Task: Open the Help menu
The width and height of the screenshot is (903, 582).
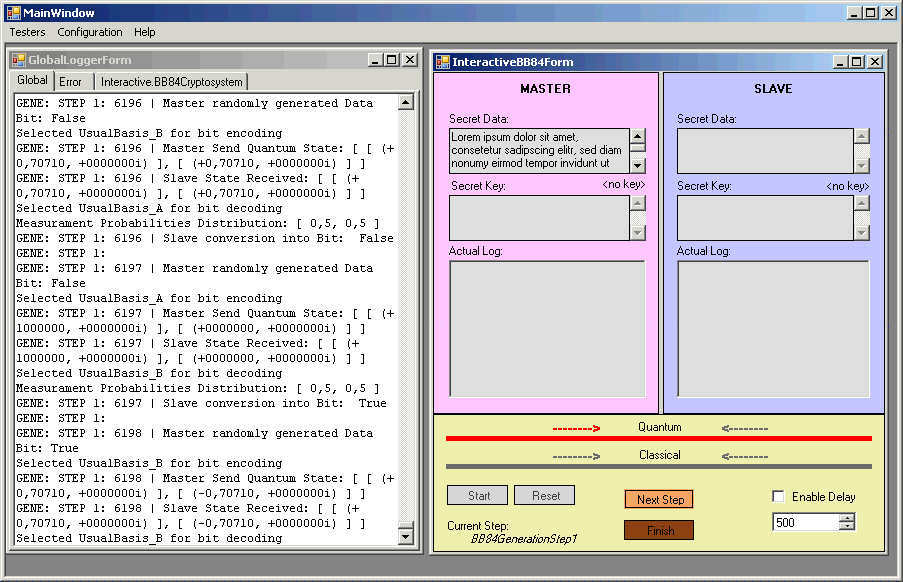Action: [145, 32]
